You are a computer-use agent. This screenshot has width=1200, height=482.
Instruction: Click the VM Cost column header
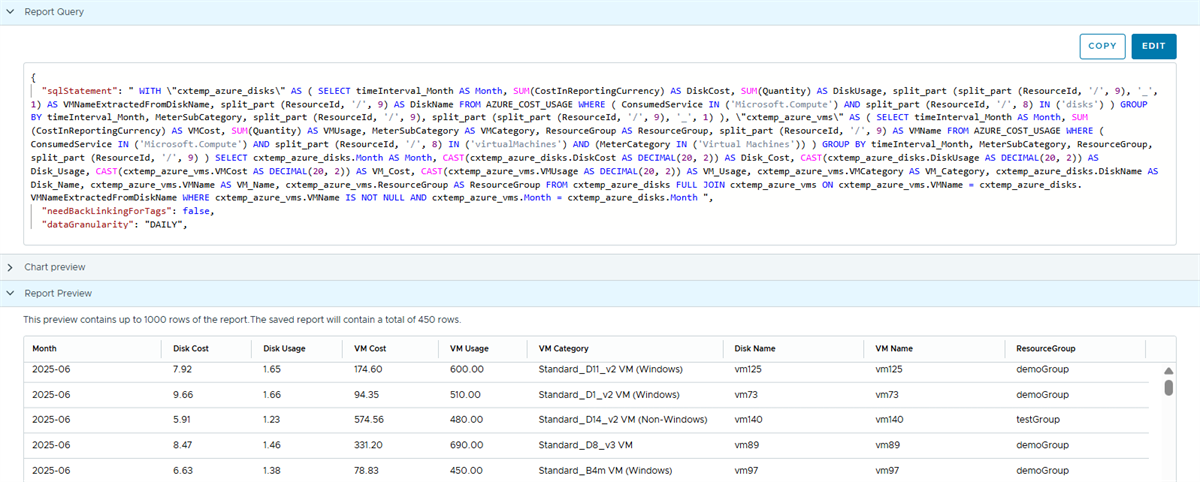coord(370,349)
